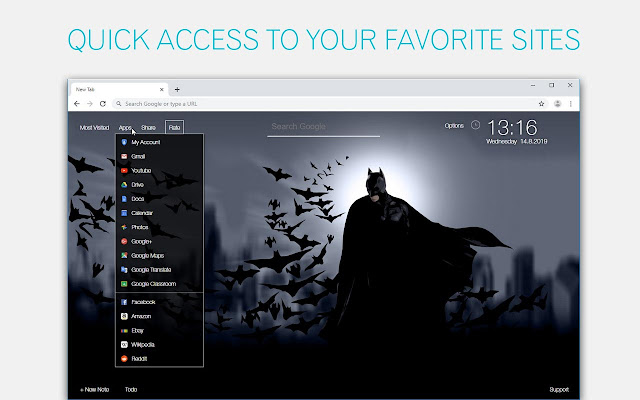Click the browser forward arrow

[90, 104]
